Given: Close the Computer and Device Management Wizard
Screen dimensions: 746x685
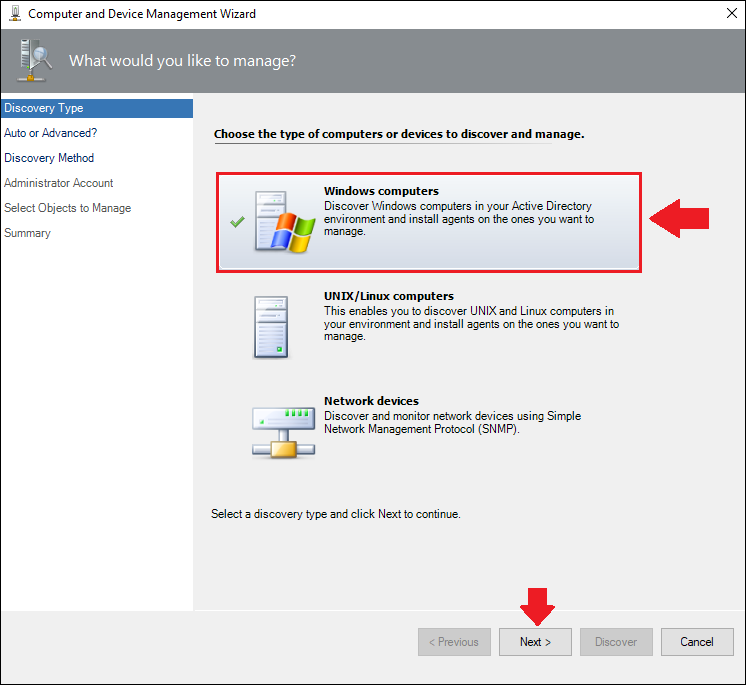Looking at the screenshot, I should (x=732, y=13).
